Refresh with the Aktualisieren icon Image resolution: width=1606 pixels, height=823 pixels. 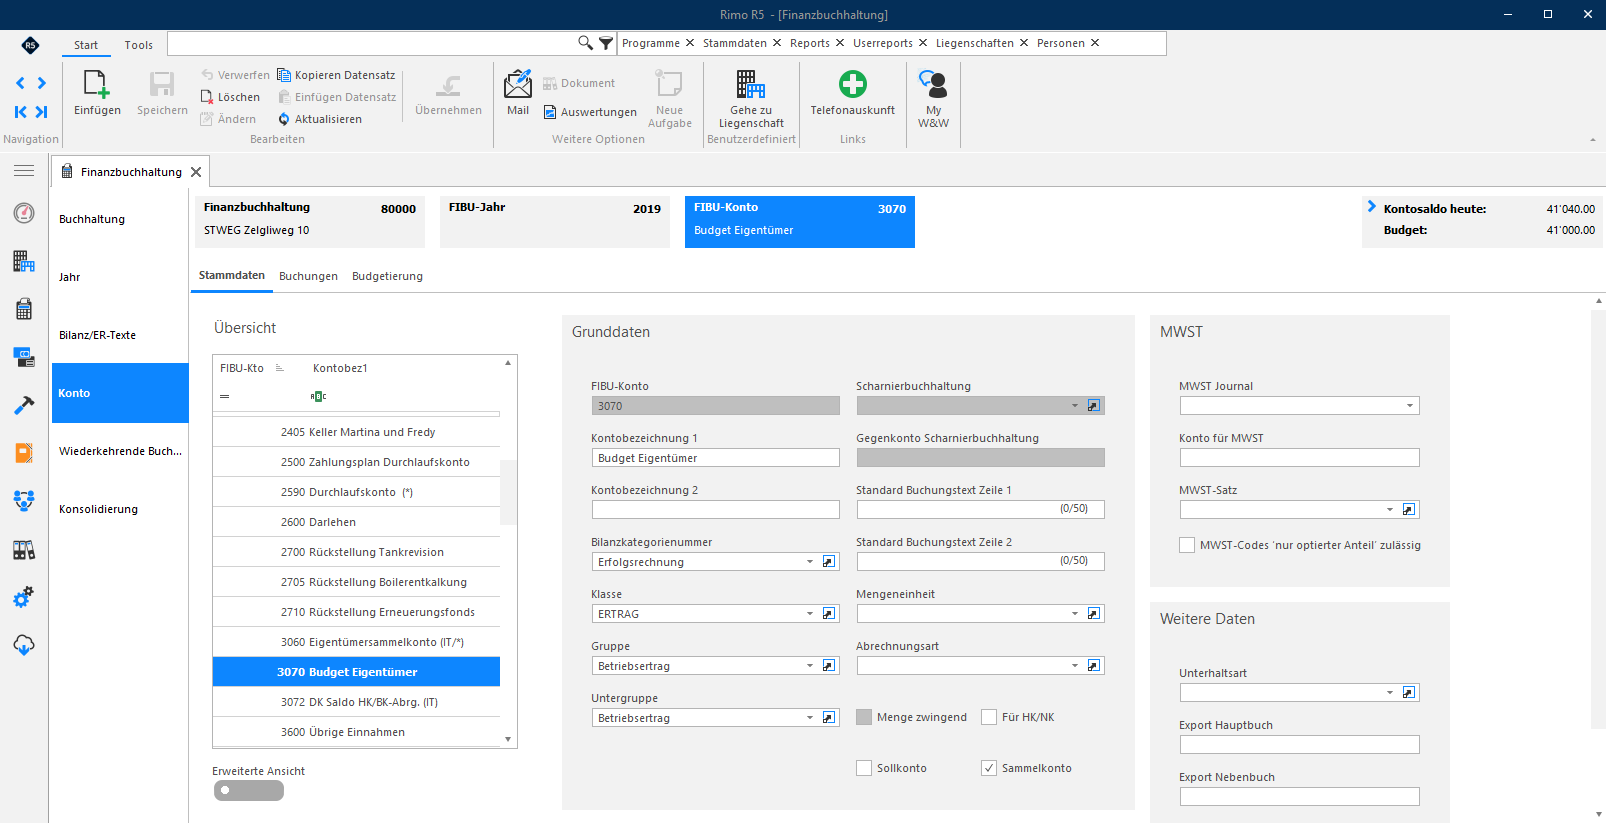pos(284,119)
